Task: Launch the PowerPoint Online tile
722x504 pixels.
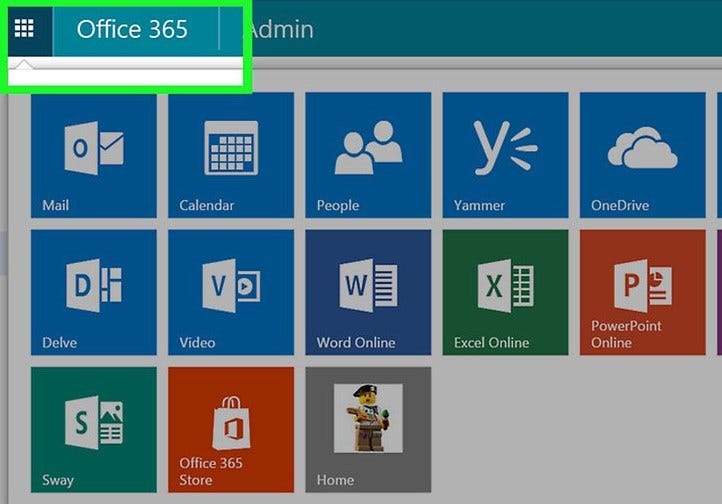Action: pyautogui.click(x=643, y=292)
